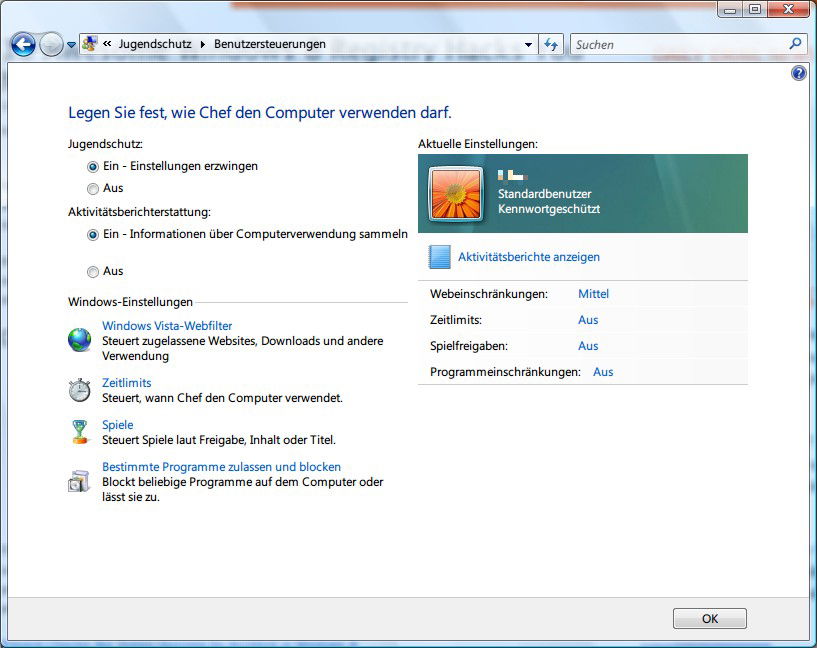
Task: Open the address bar history dropdown
Action: [528, 45]
